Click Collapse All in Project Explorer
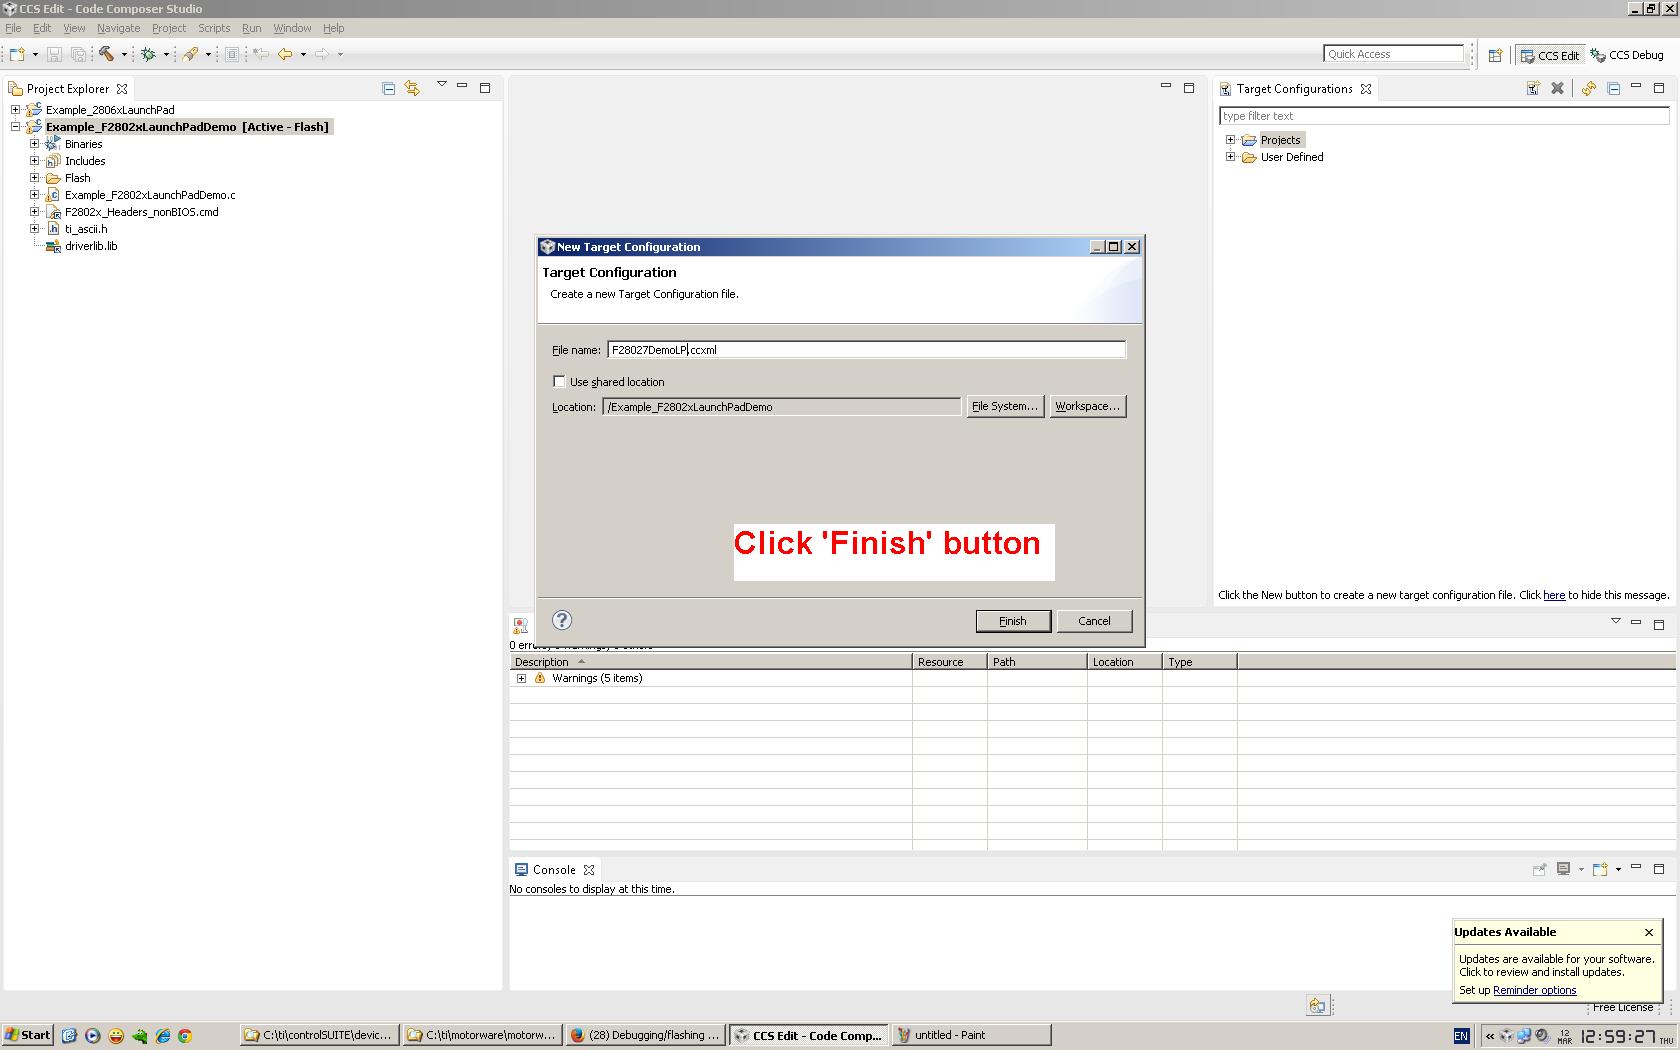 click(x=387, y=88)
